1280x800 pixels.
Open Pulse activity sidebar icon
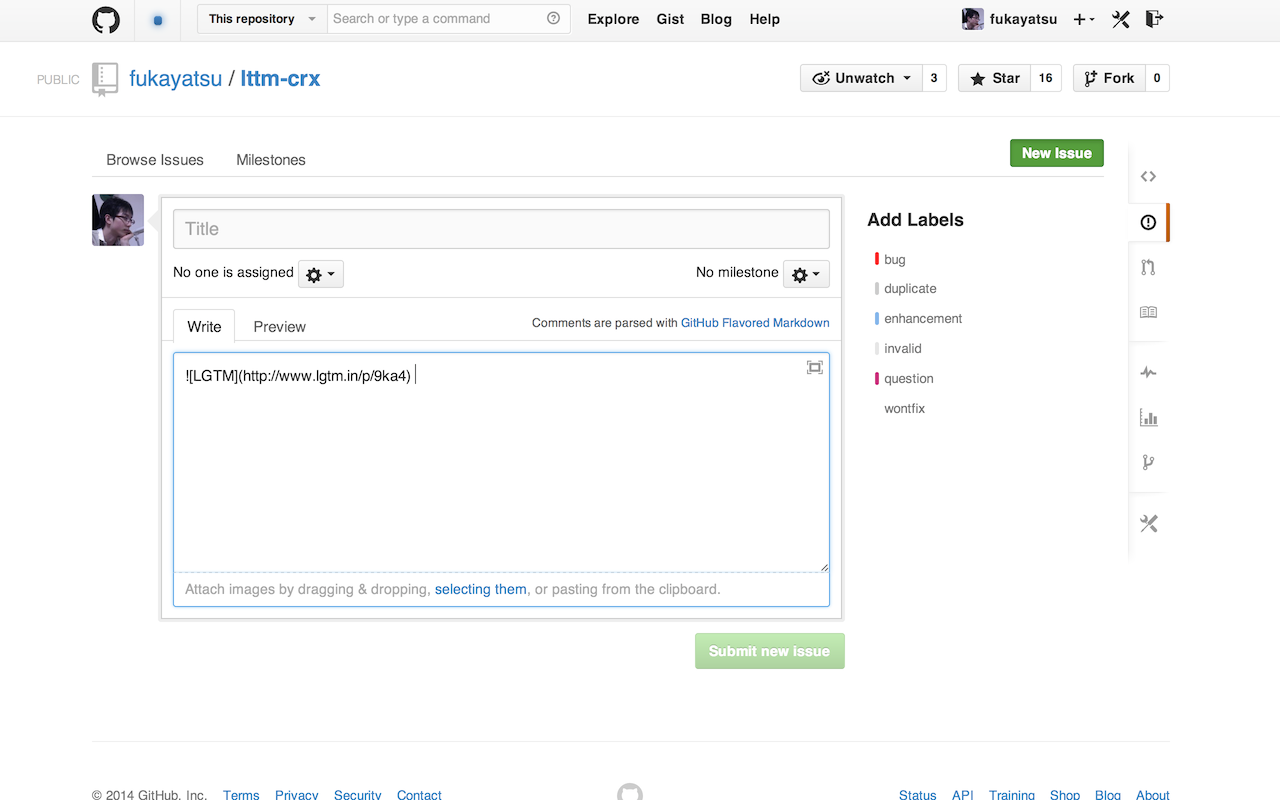coord(1148,372)
